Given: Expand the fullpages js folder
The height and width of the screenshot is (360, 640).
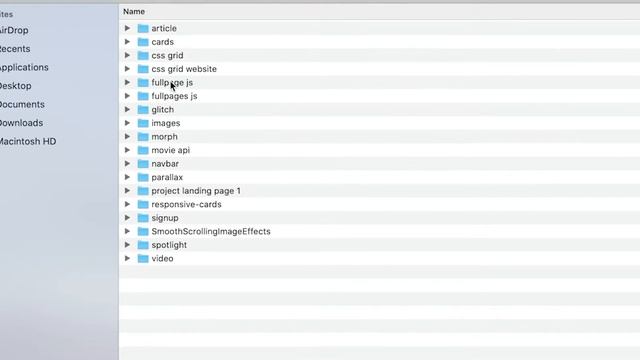Looking at the screenshot, I should 127,96.
